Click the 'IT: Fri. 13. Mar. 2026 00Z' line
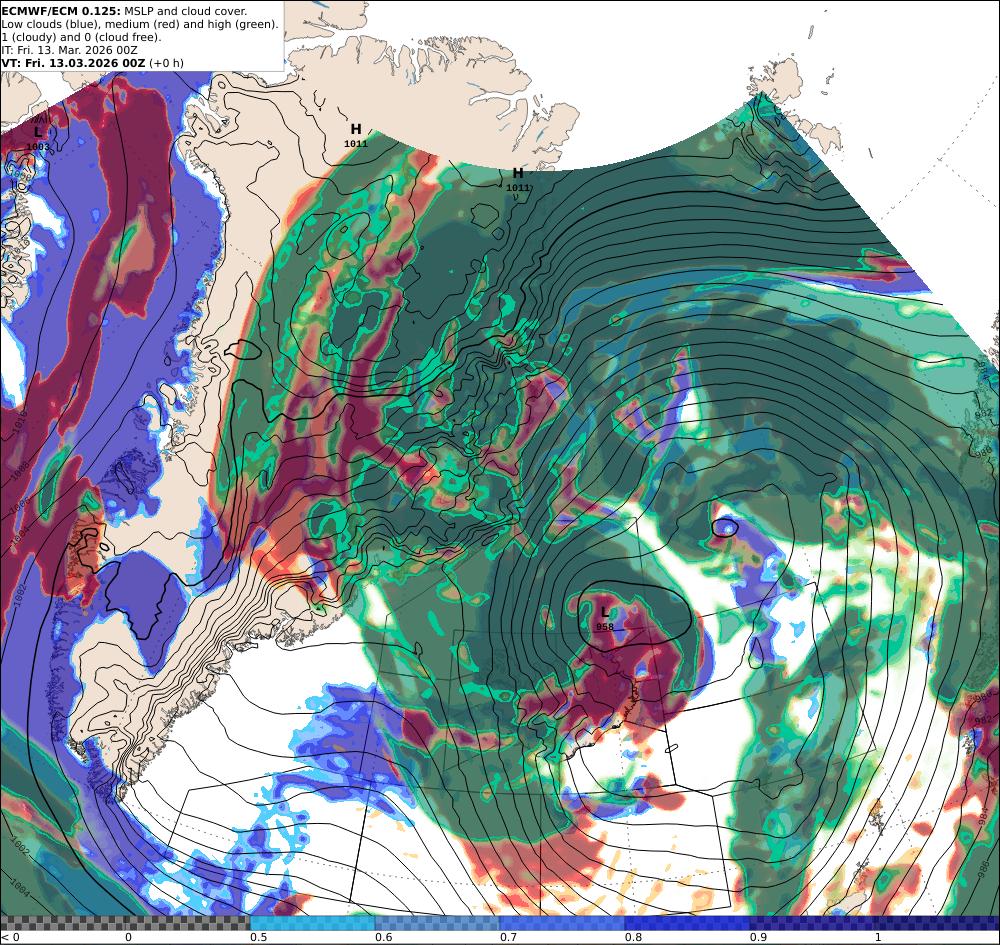 [70, 50]
